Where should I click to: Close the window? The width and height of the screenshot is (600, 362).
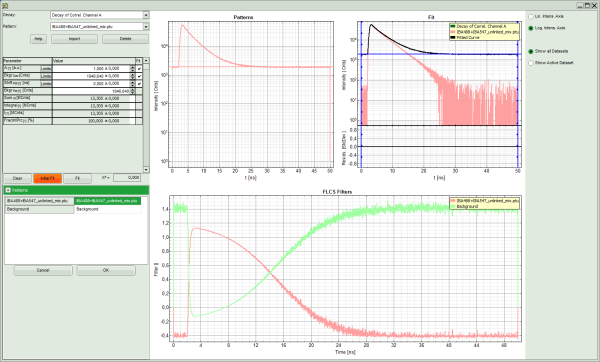pyautogui.click(x=594, y=5)
